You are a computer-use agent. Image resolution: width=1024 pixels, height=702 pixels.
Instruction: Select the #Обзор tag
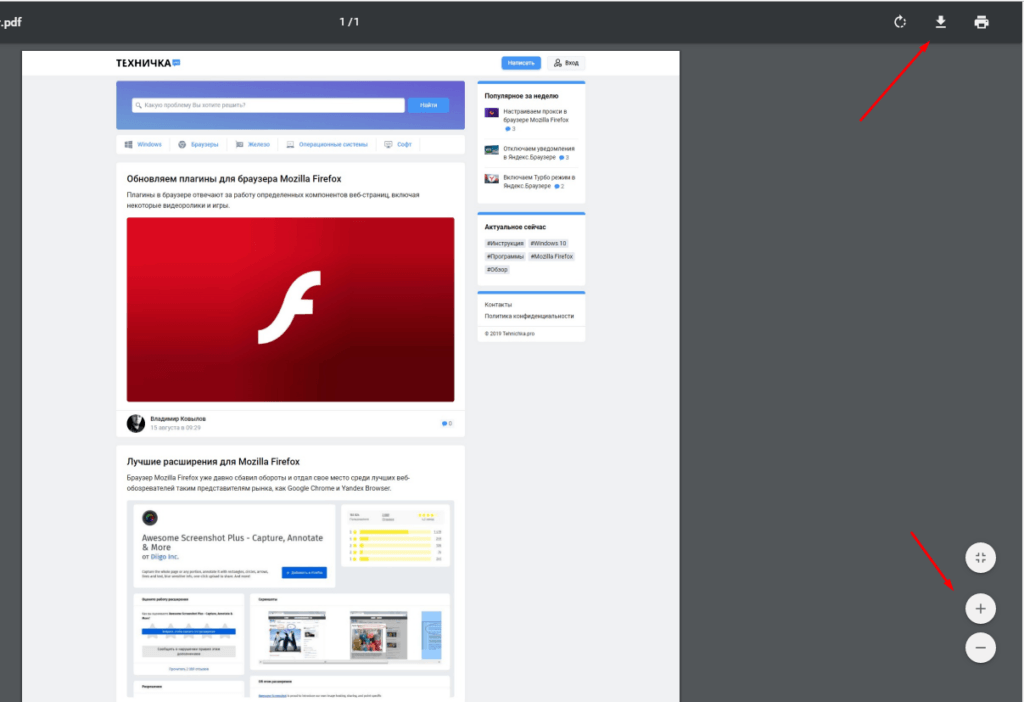coord(497,270)
